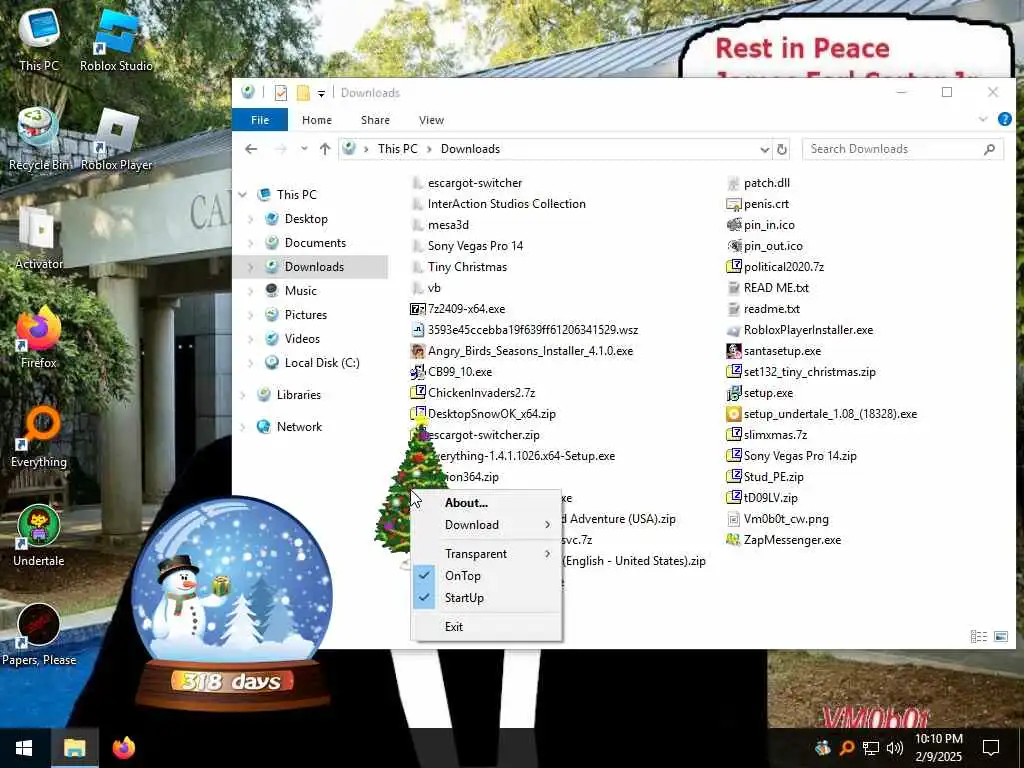Select Documents in the navigation pane
This screenshot has width=1024, height=768.
pyautogui.click(x=315, y=243)
